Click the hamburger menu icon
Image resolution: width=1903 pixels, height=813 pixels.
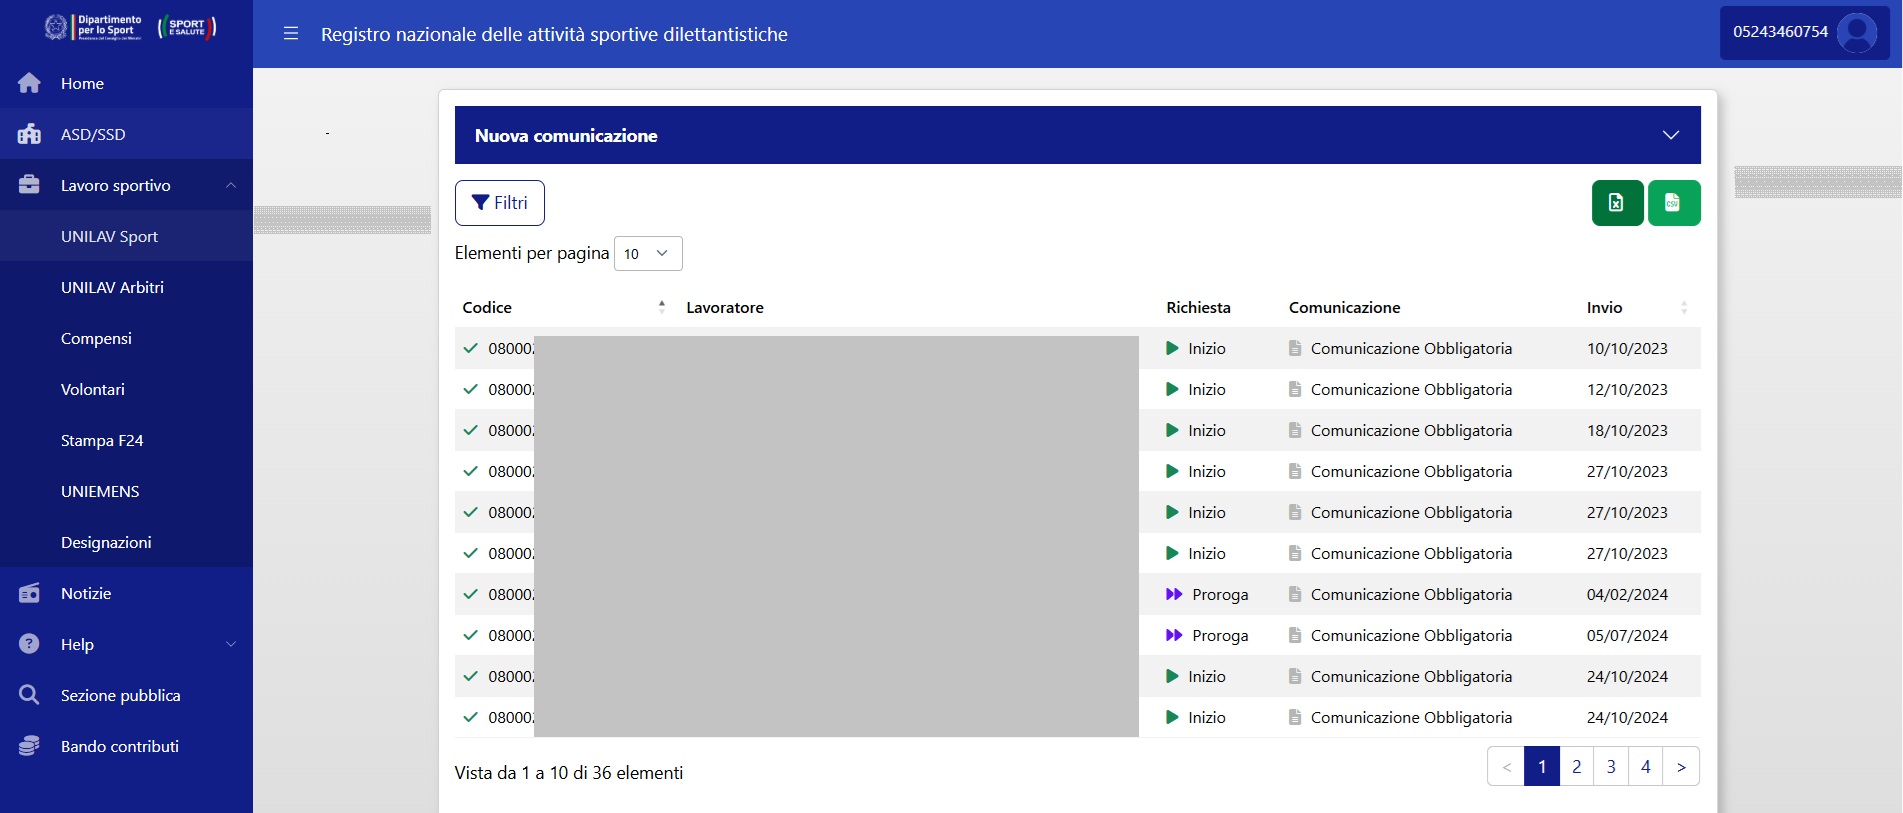(x=291, y=34)
